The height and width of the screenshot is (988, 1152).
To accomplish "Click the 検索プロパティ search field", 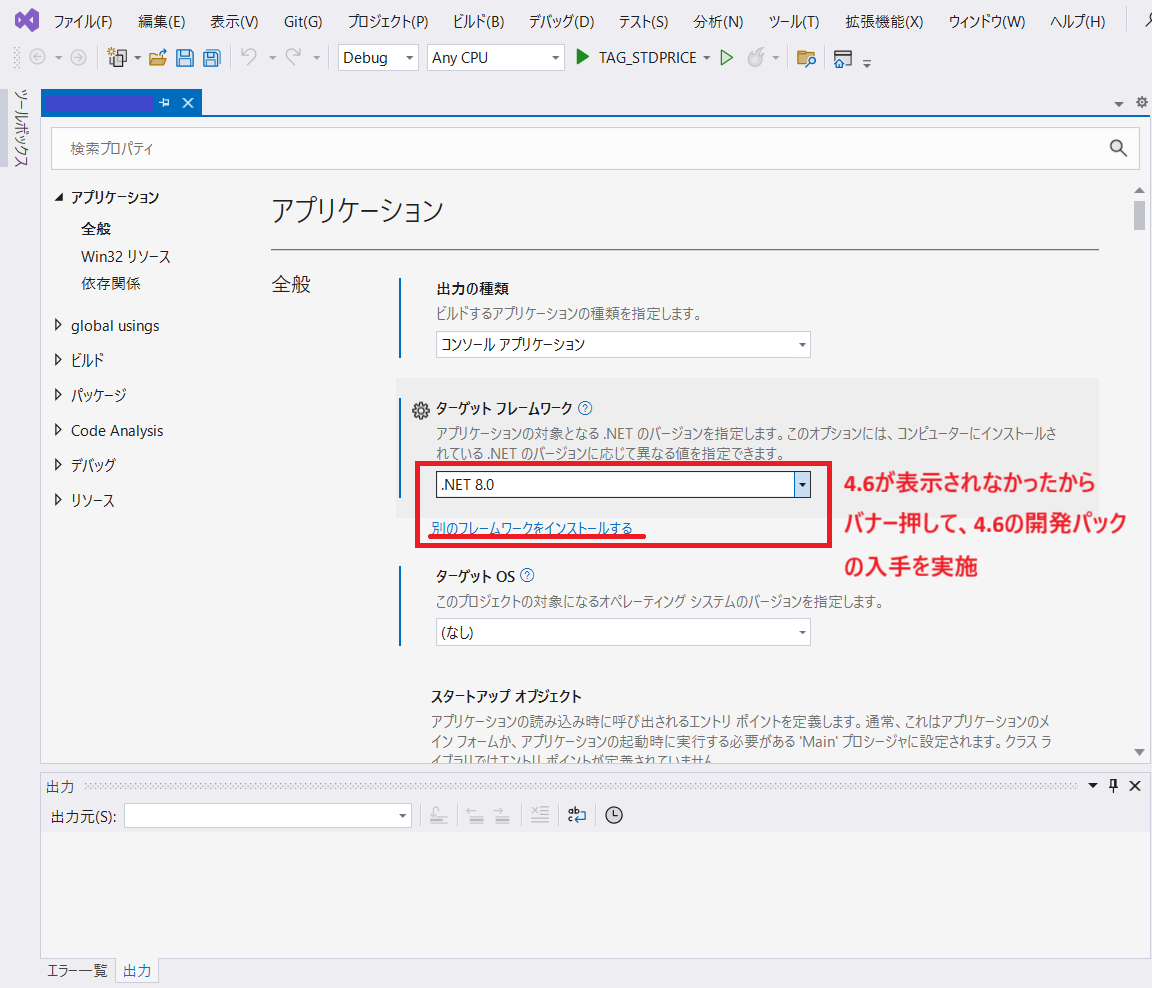I will 580,148.
